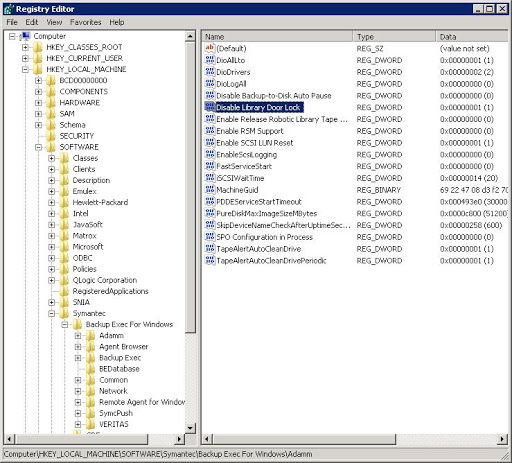512x463 pixels.
Task: Select the RegisteredApplications key
Action: click(x=110, y=291)
